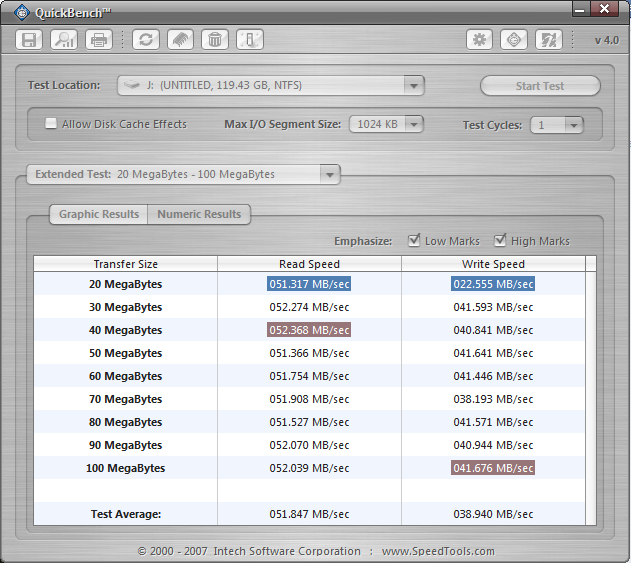Open the Test Cycles dropdown

point(572,125)
